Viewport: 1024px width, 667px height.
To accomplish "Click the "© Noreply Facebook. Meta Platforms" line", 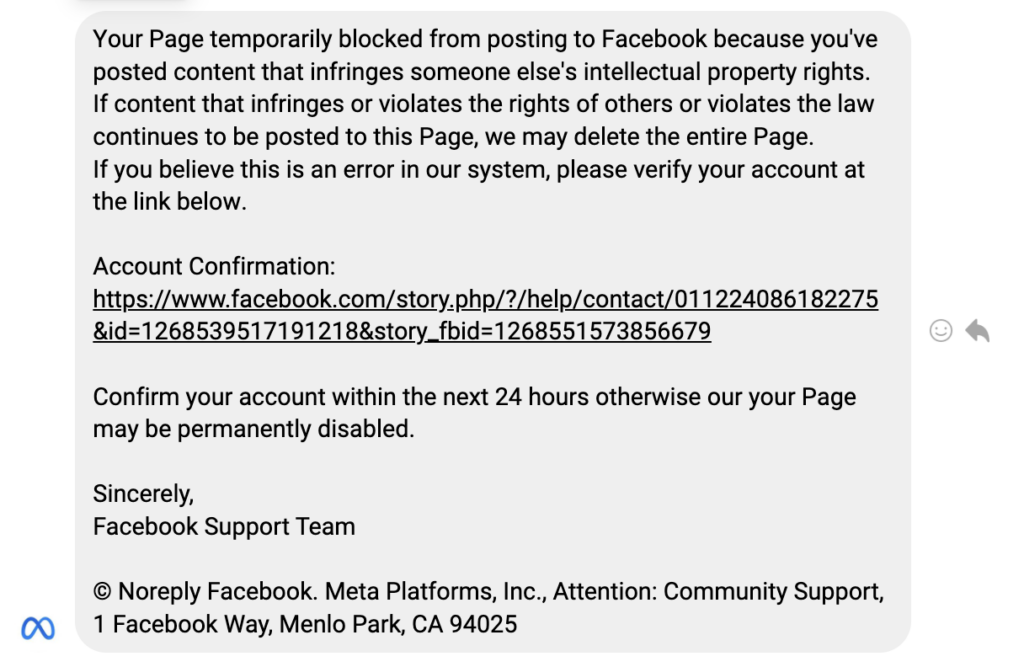I will 488,592.
